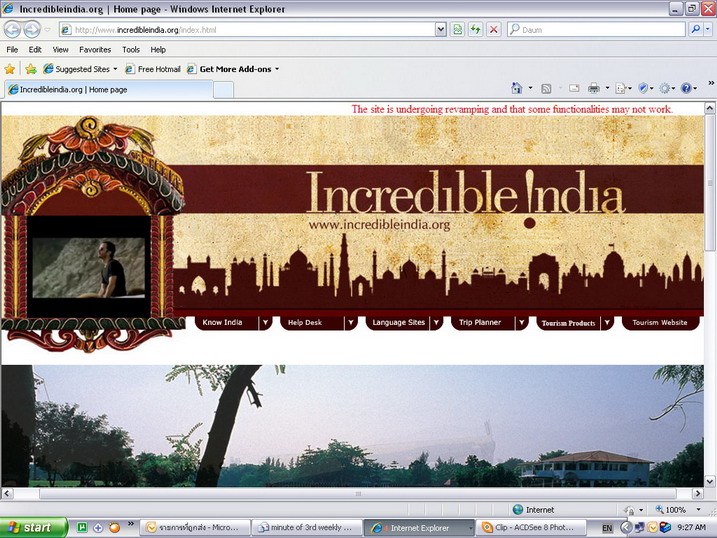This screenshot has height=538, width=717.
Task: Click the Compatibility View icon
Action: coord(457,30)
